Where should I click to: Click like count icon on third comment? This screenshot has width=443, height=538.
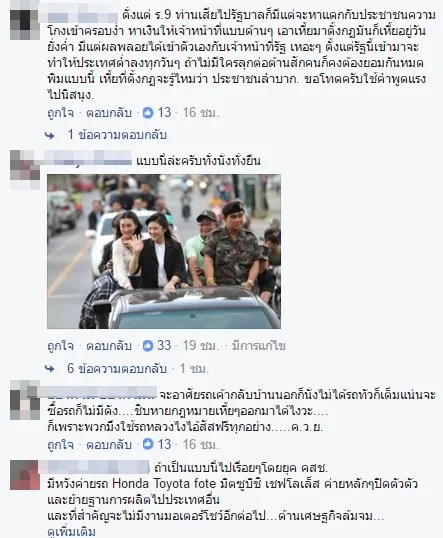pos(148,444)
